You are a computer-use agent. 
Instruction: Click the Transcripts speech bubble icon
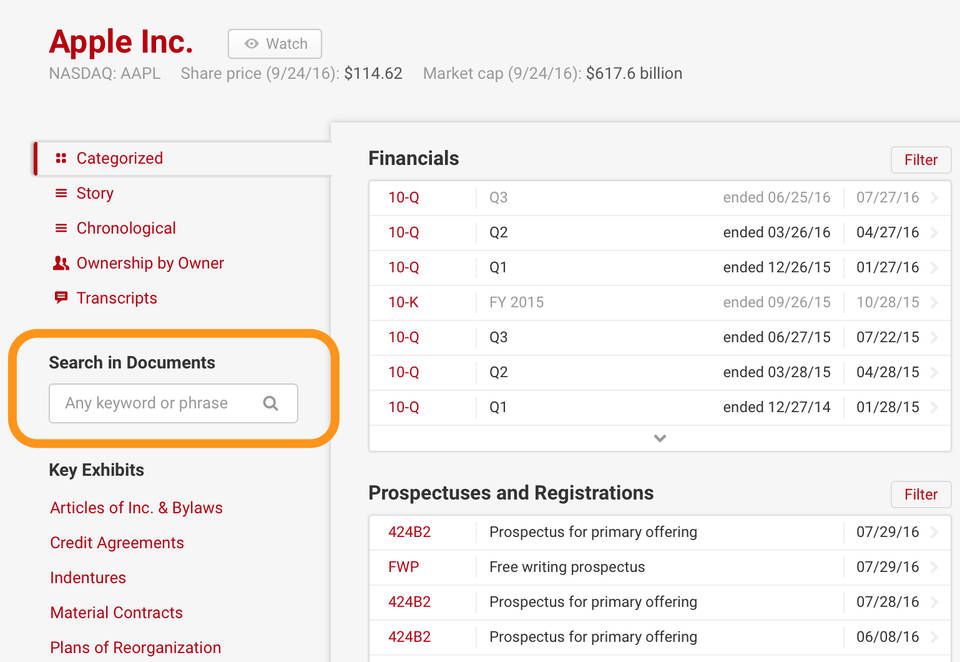click(61, 298)
